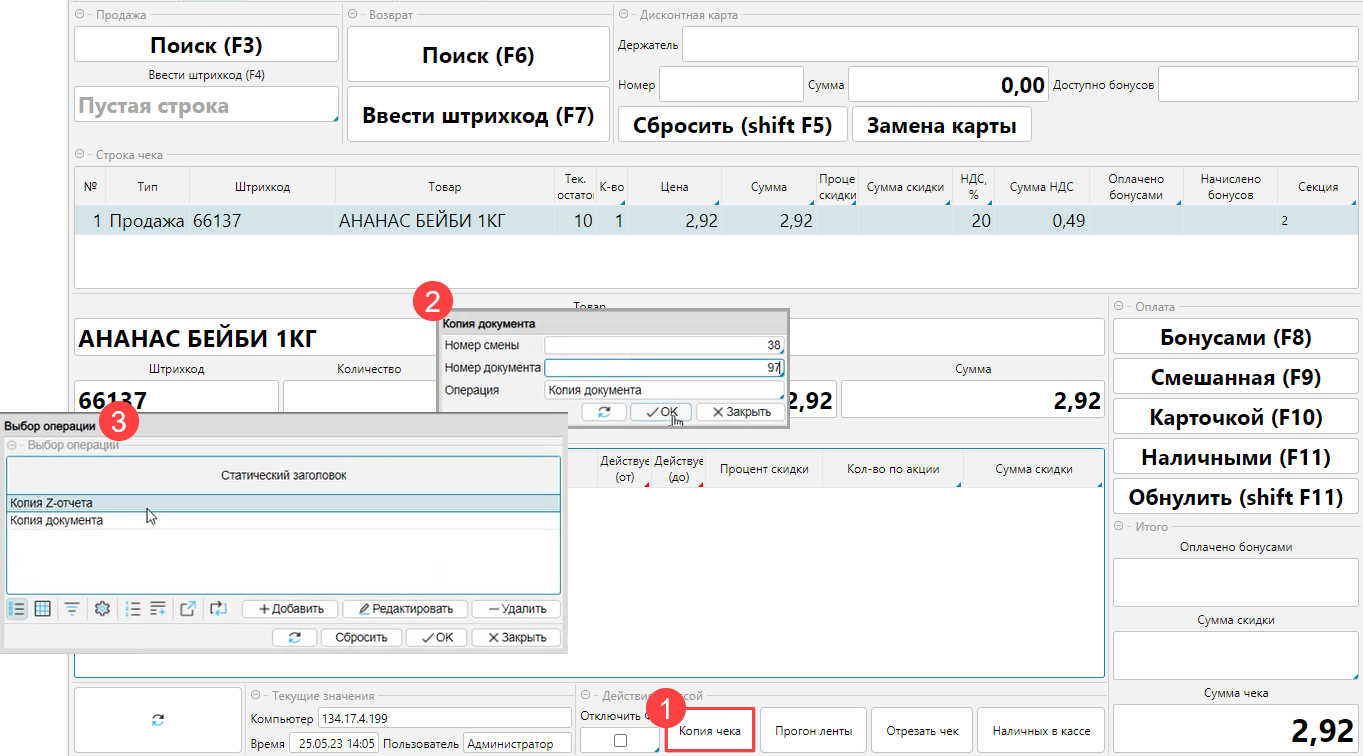
Task: Collapse the Продажа section
Action: pyautogui.click(x=80, y=15)
